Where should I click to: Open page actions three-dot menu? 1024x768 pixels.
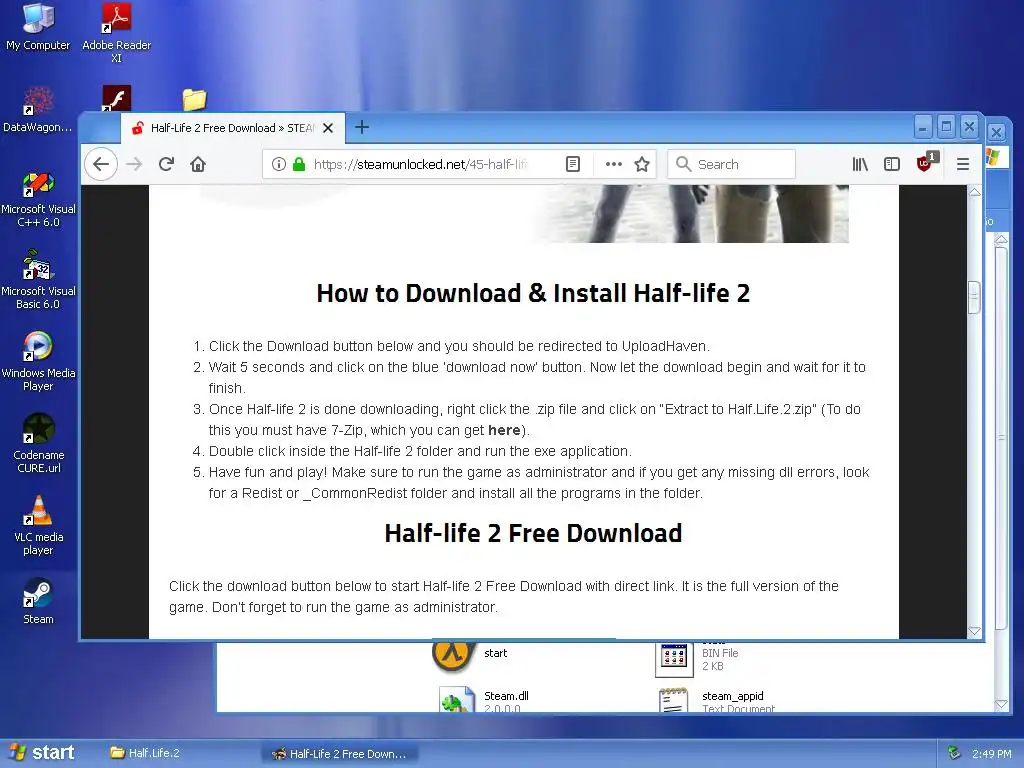click(613, 164)
